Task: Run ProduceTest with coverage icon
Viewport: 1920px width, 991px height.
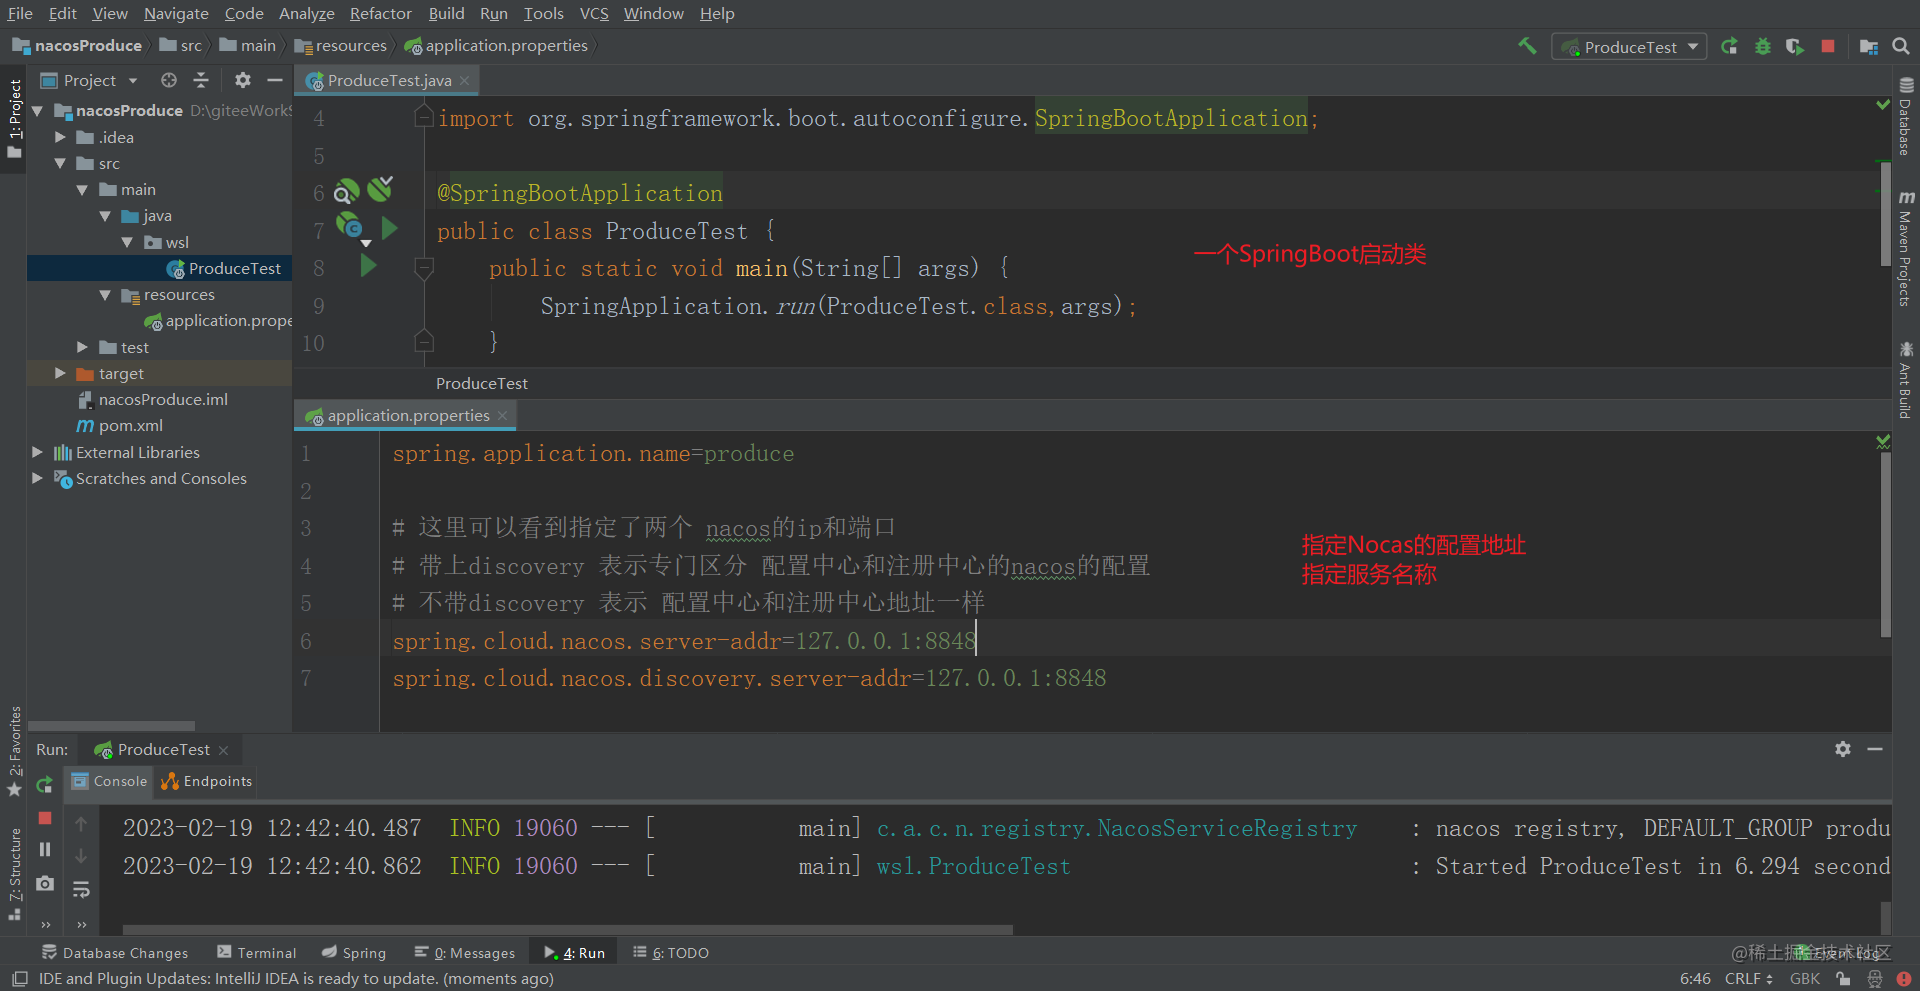Action: (1795, 46)
